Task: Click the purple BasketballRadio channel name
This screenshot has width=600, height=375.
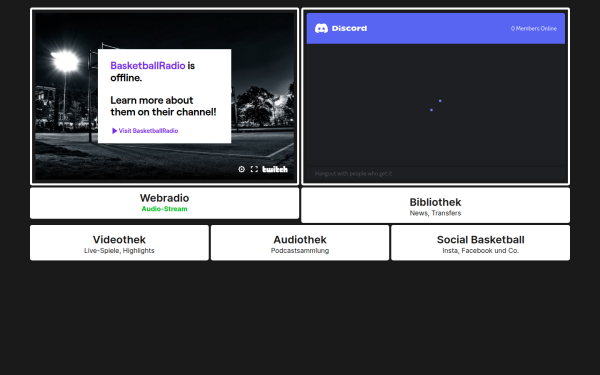Action: [148, 66]
